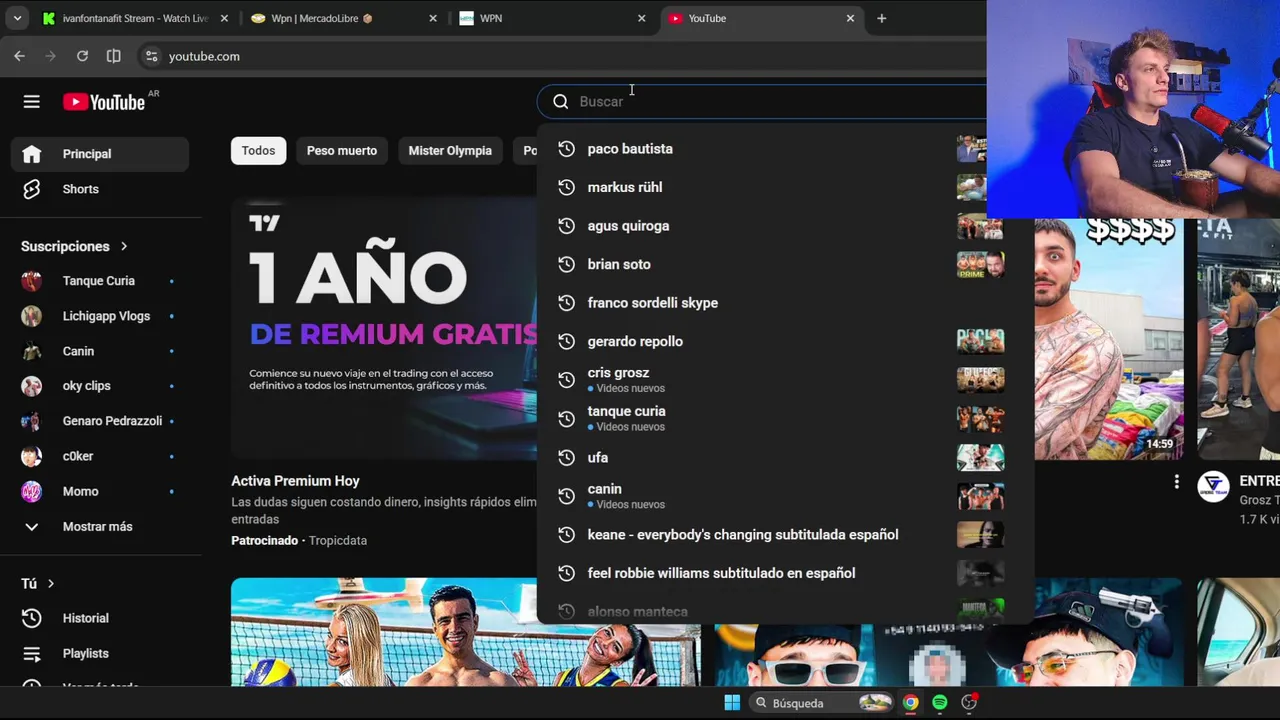Click the taskbar Búsqueda search box
This screenshot has height=720, width=1280.
coord(821,703)
